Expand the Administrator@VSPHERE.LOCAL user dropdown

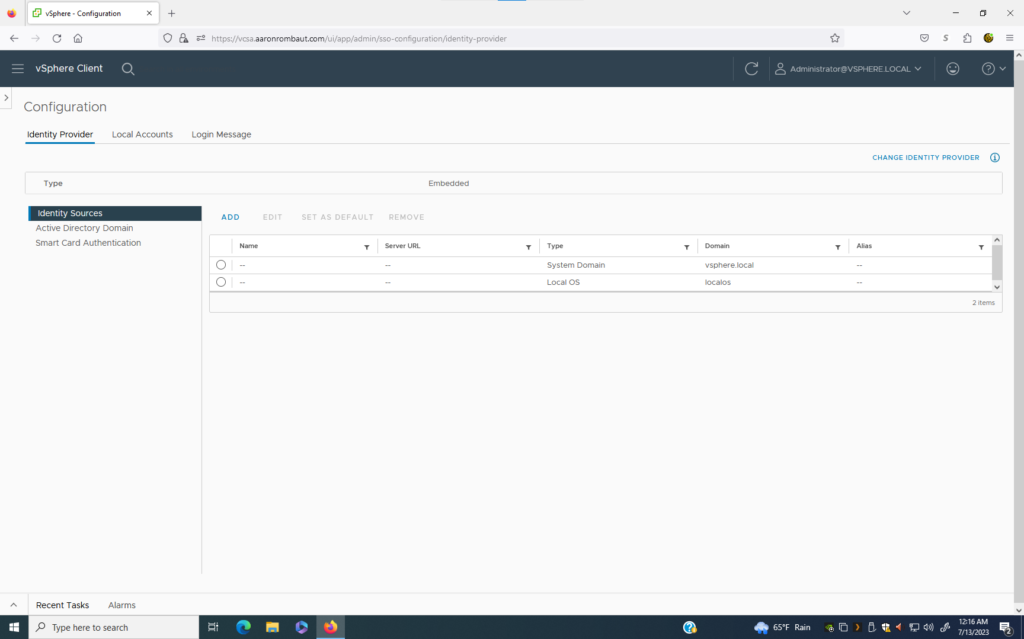[x=848, y=68]
